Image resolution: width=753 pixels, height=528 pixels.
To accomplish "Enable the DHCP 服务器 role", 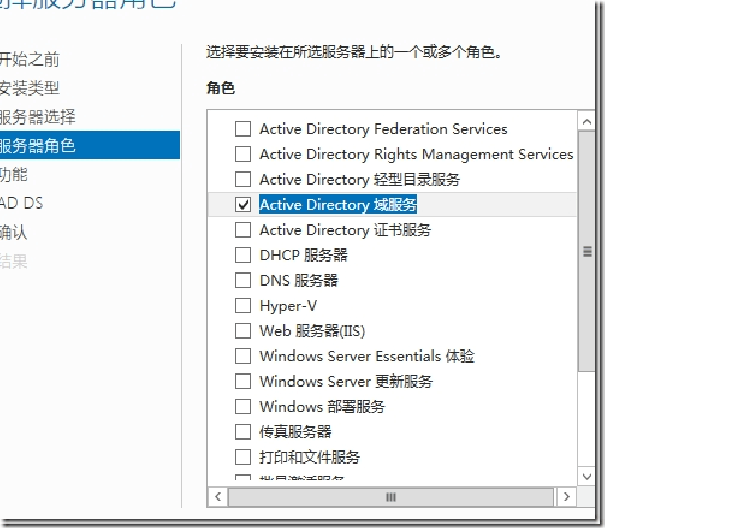I will point(242,255).
